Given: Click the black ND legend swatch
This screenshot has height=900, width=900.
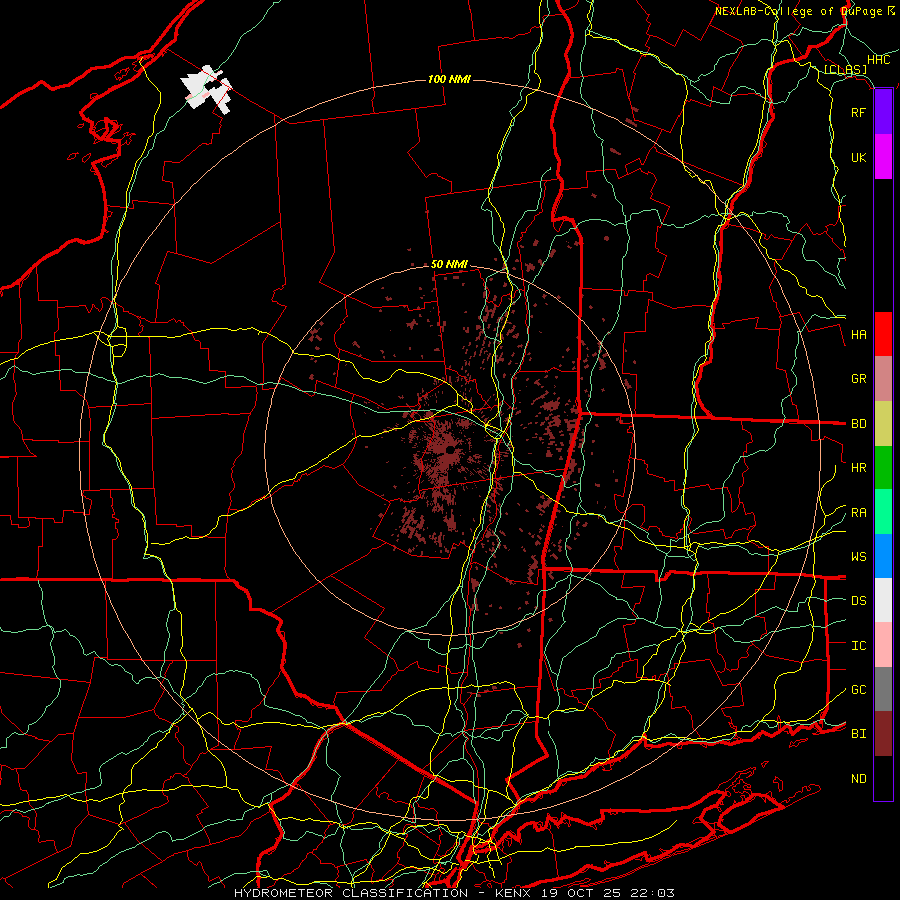Looking at the screenshot, I should (x=883, y=778).
